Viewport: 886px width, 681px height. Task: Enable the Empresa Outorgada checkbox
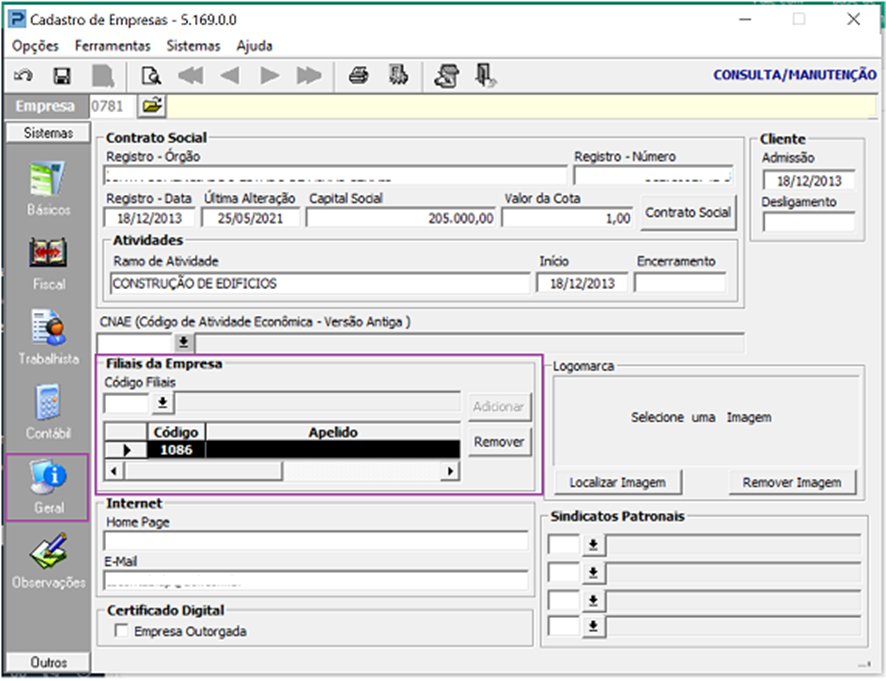pos(122,631)
